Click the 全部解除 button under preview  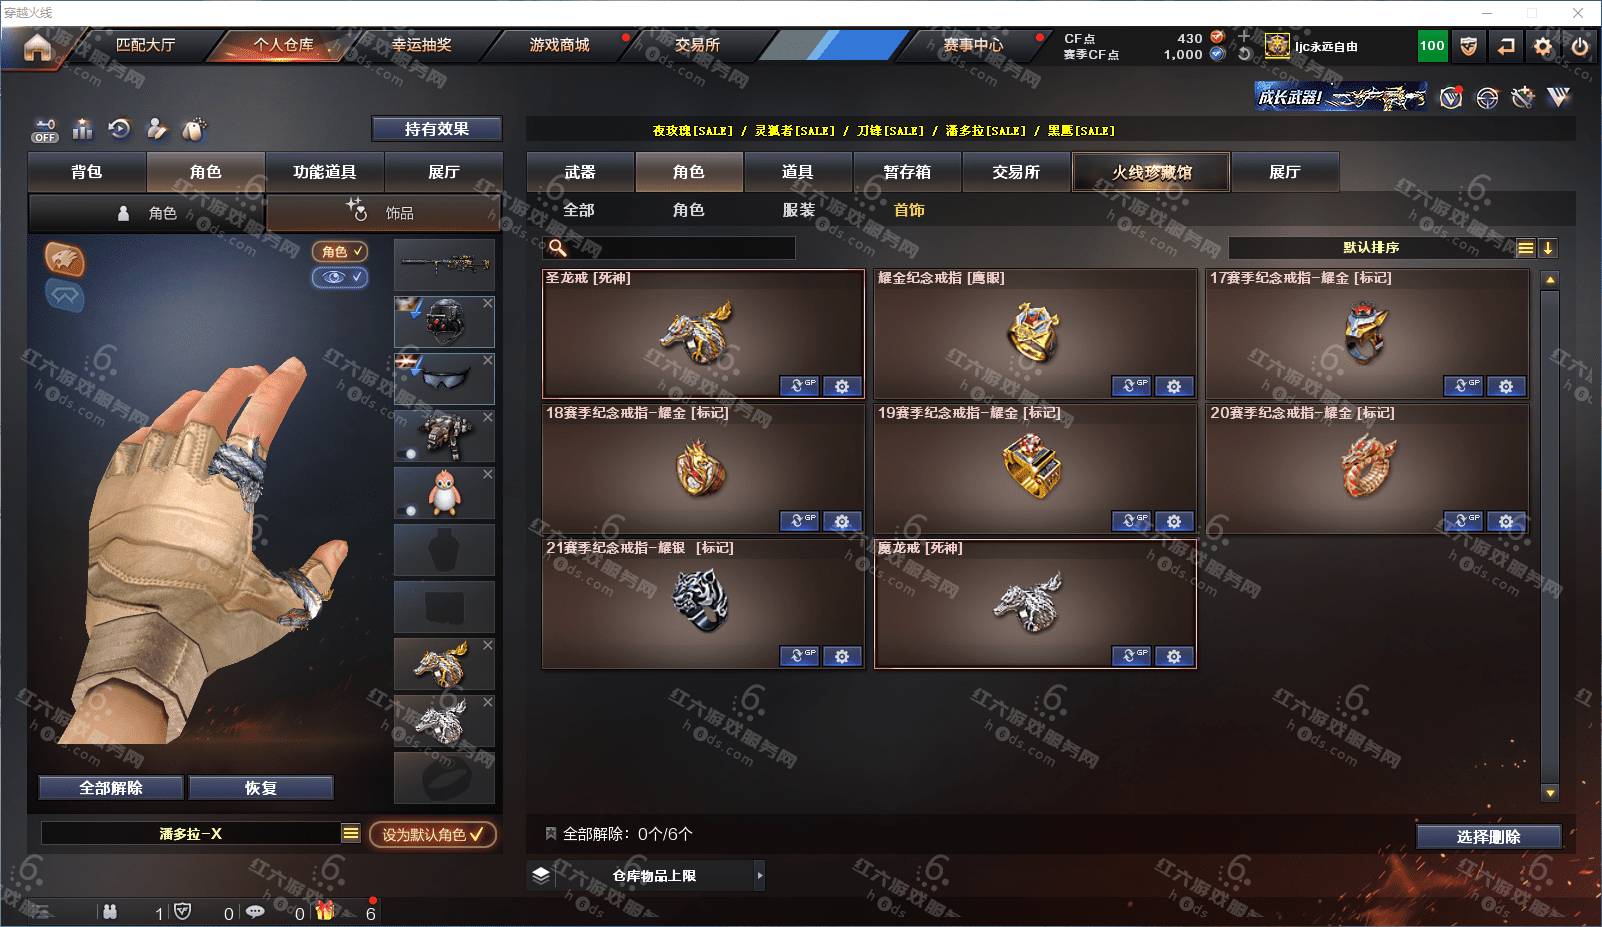pos(111,788)
